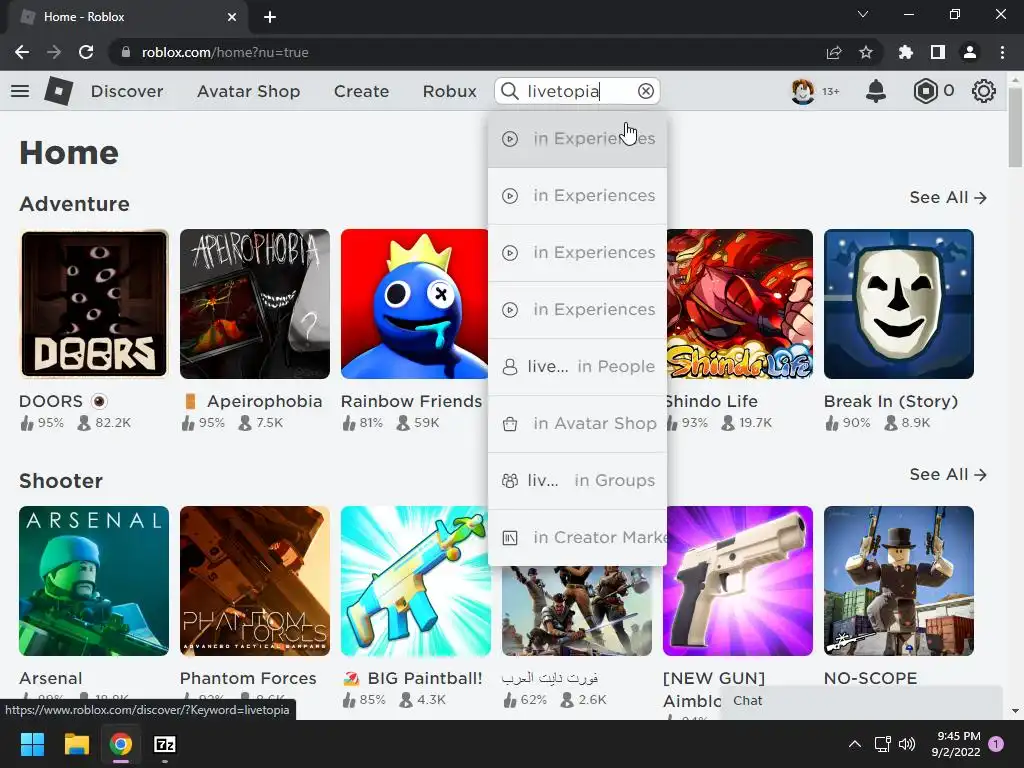
Task: Open the Shindo Life thumbnail
Action: (740, 304)
